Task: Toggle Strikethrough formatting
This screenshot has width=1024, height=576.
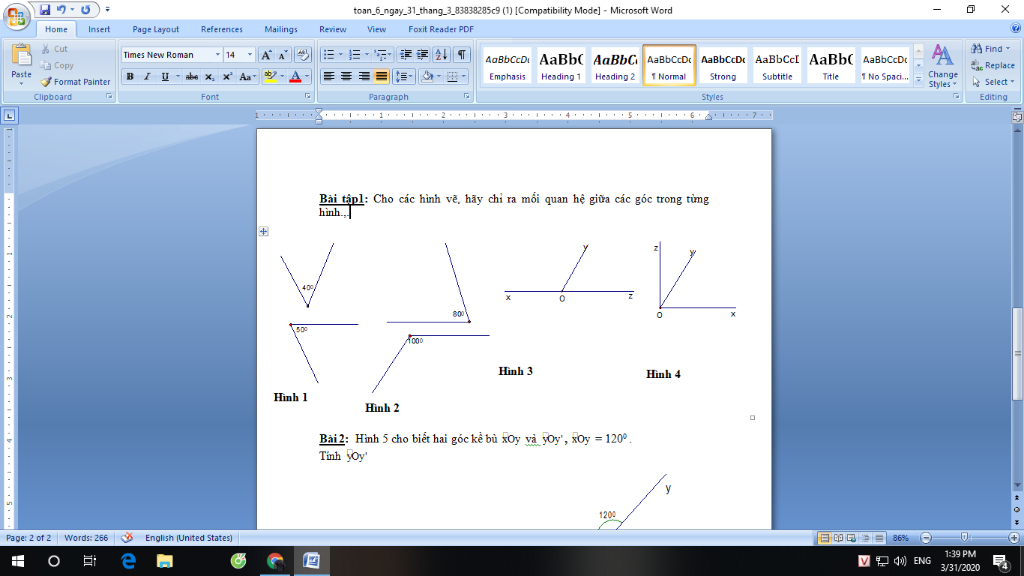Action: [x=191, y=76]
